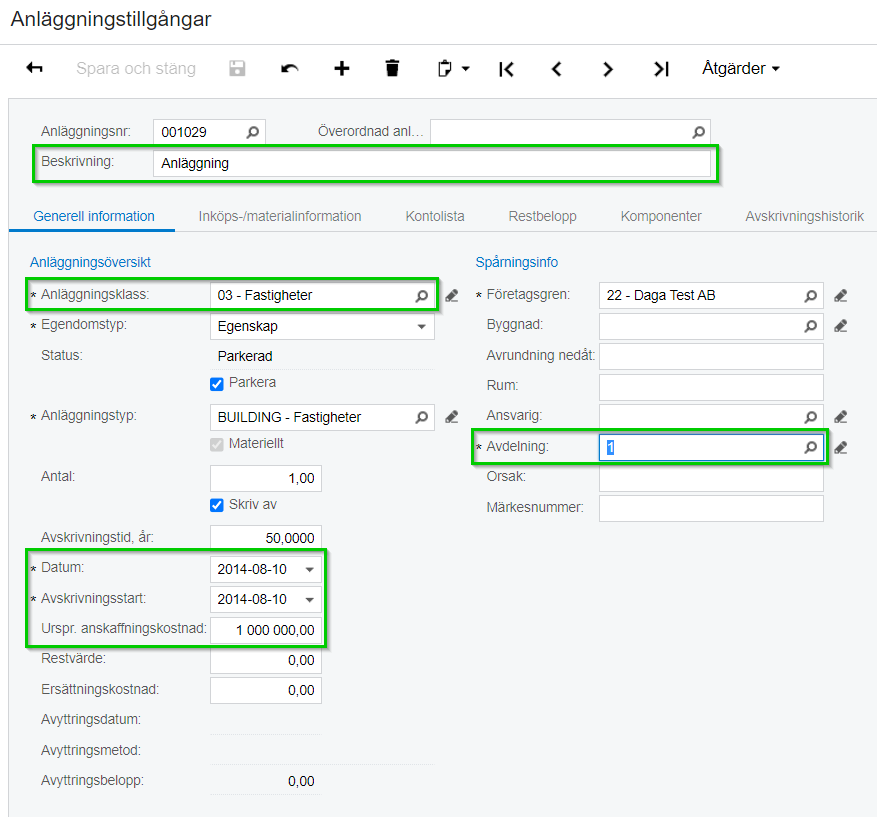Click the Restvärde input field
This screenshot has height=817, width=877.
266,660
